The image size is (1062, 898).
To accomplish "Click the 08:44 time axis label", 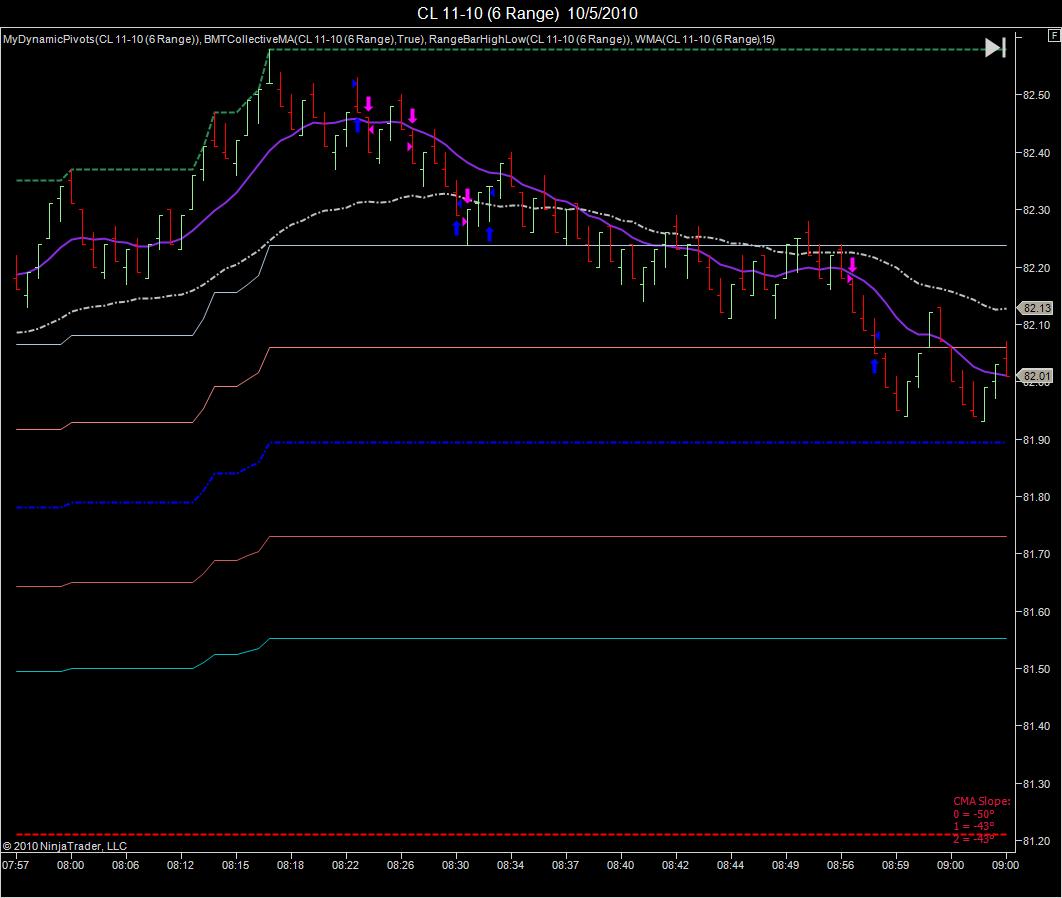I will 730,865.
